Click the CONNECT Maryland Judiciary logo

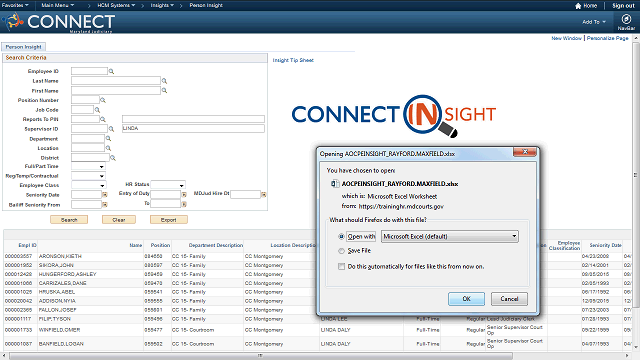point(58,22)
